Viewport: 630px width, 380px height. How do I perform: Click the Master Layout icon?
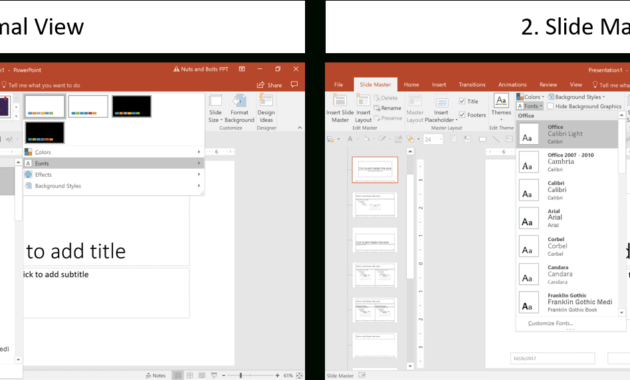pos(415,101)
